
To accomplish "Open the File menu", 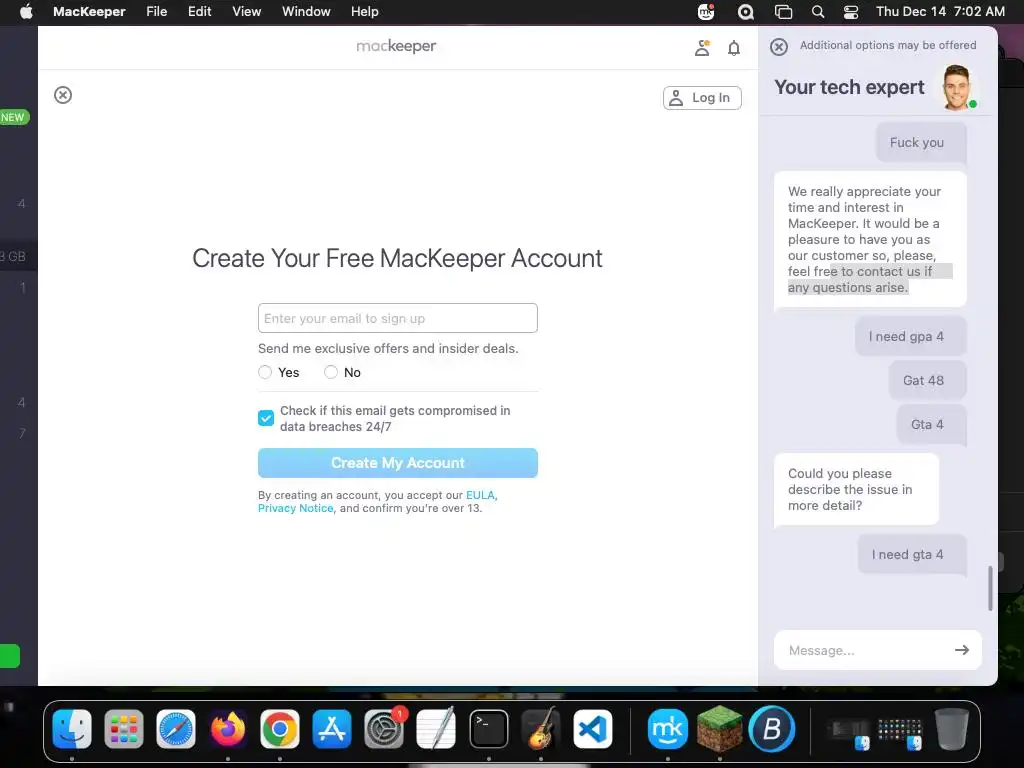I will coord(157,12).
